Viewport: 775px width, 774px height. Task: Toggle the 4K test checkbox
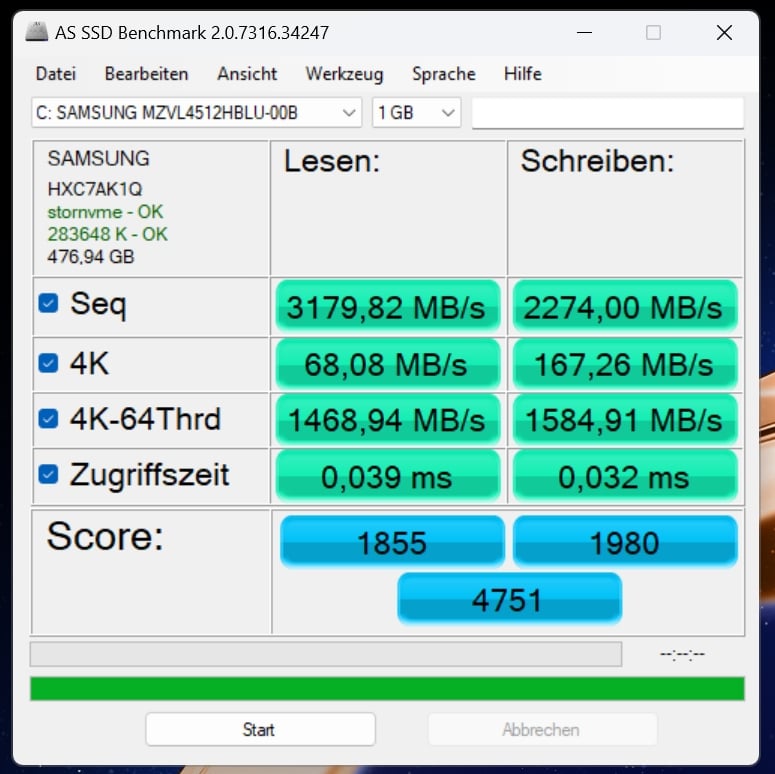[48, 363]
